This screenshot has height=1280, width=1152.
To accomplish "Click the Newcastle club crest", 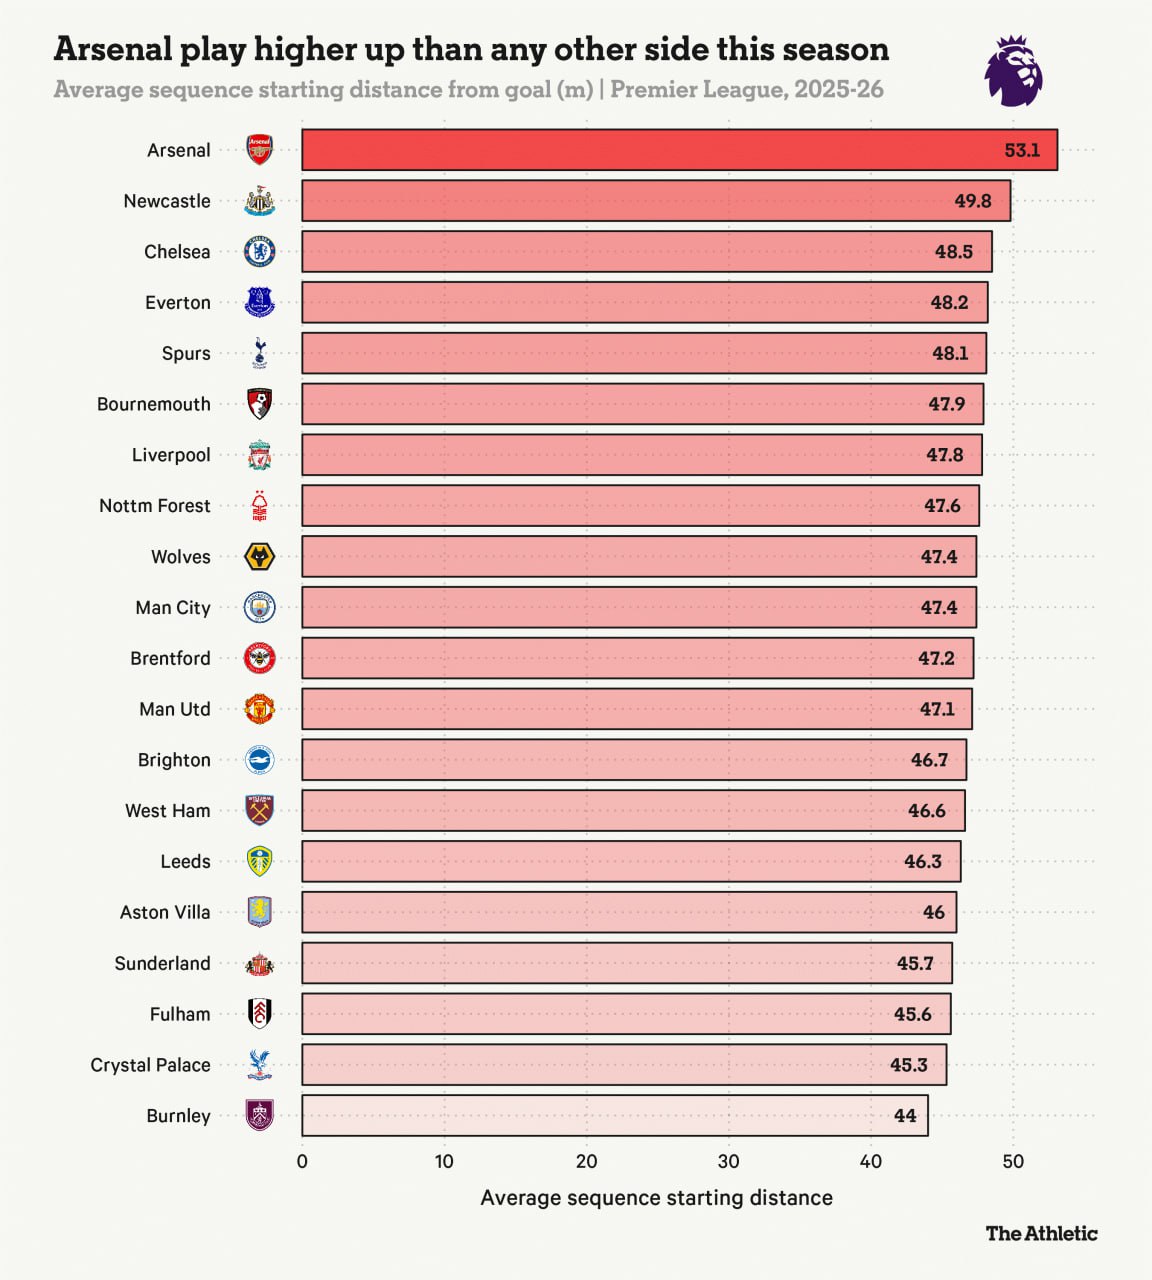I will pos(259,201).
